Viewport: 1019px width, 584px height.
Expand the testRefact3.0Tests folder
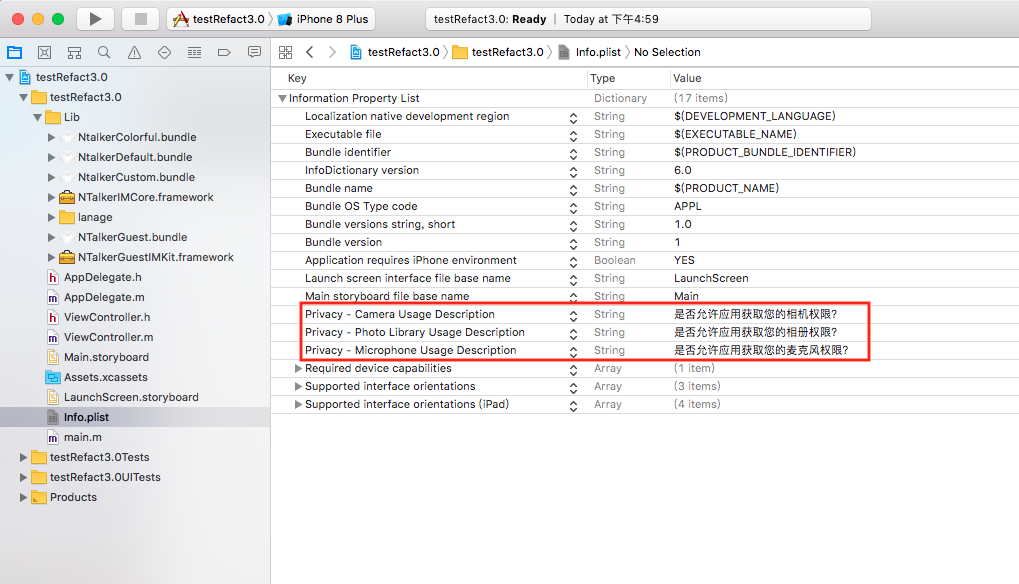pyautogui.click(x=25, y=457)
